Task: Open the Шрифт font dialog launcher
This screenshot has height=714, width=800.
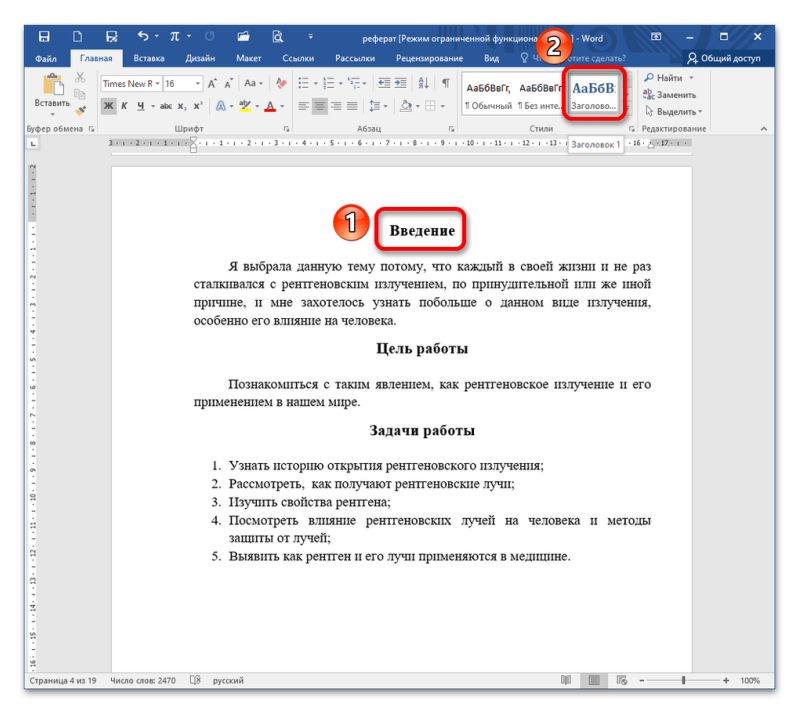Action: (286, 129)
